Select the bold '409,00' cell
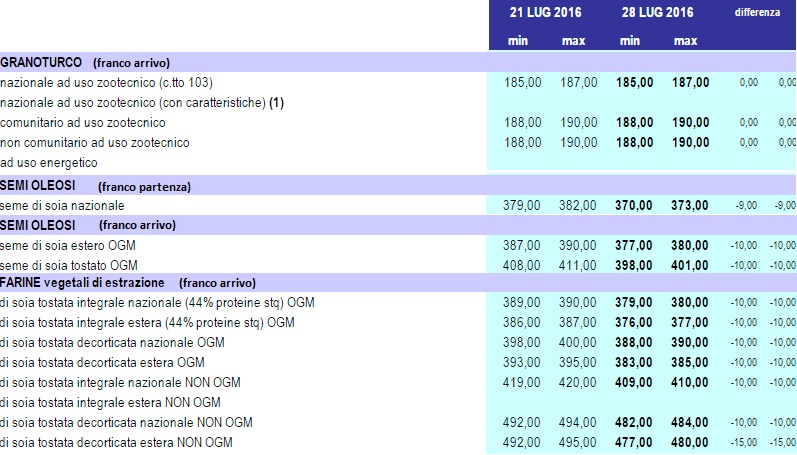797x455 pixels. (x=633, y=382)
